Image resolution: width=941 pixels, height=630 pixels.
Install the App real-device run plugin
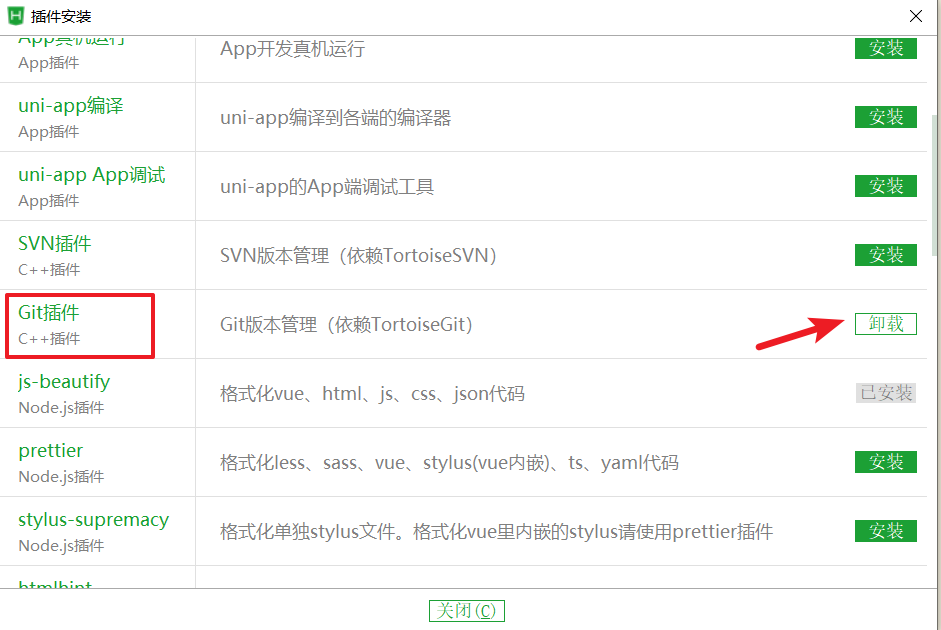click(885, 48)
